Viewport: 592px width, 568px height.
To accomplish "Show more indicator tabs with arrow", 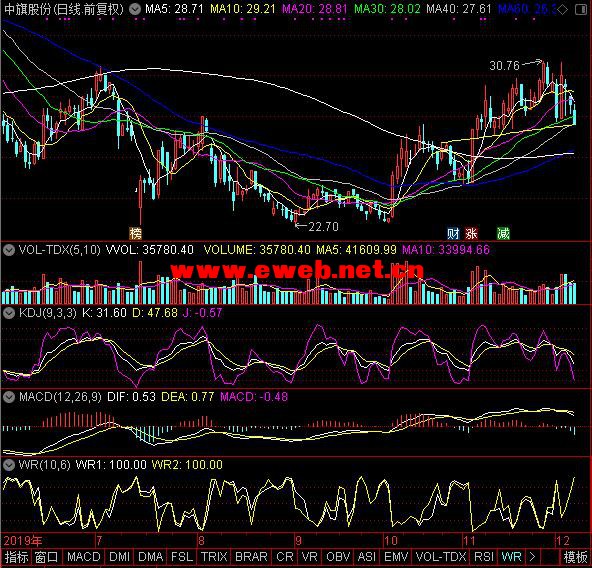I will coord(532,557).
